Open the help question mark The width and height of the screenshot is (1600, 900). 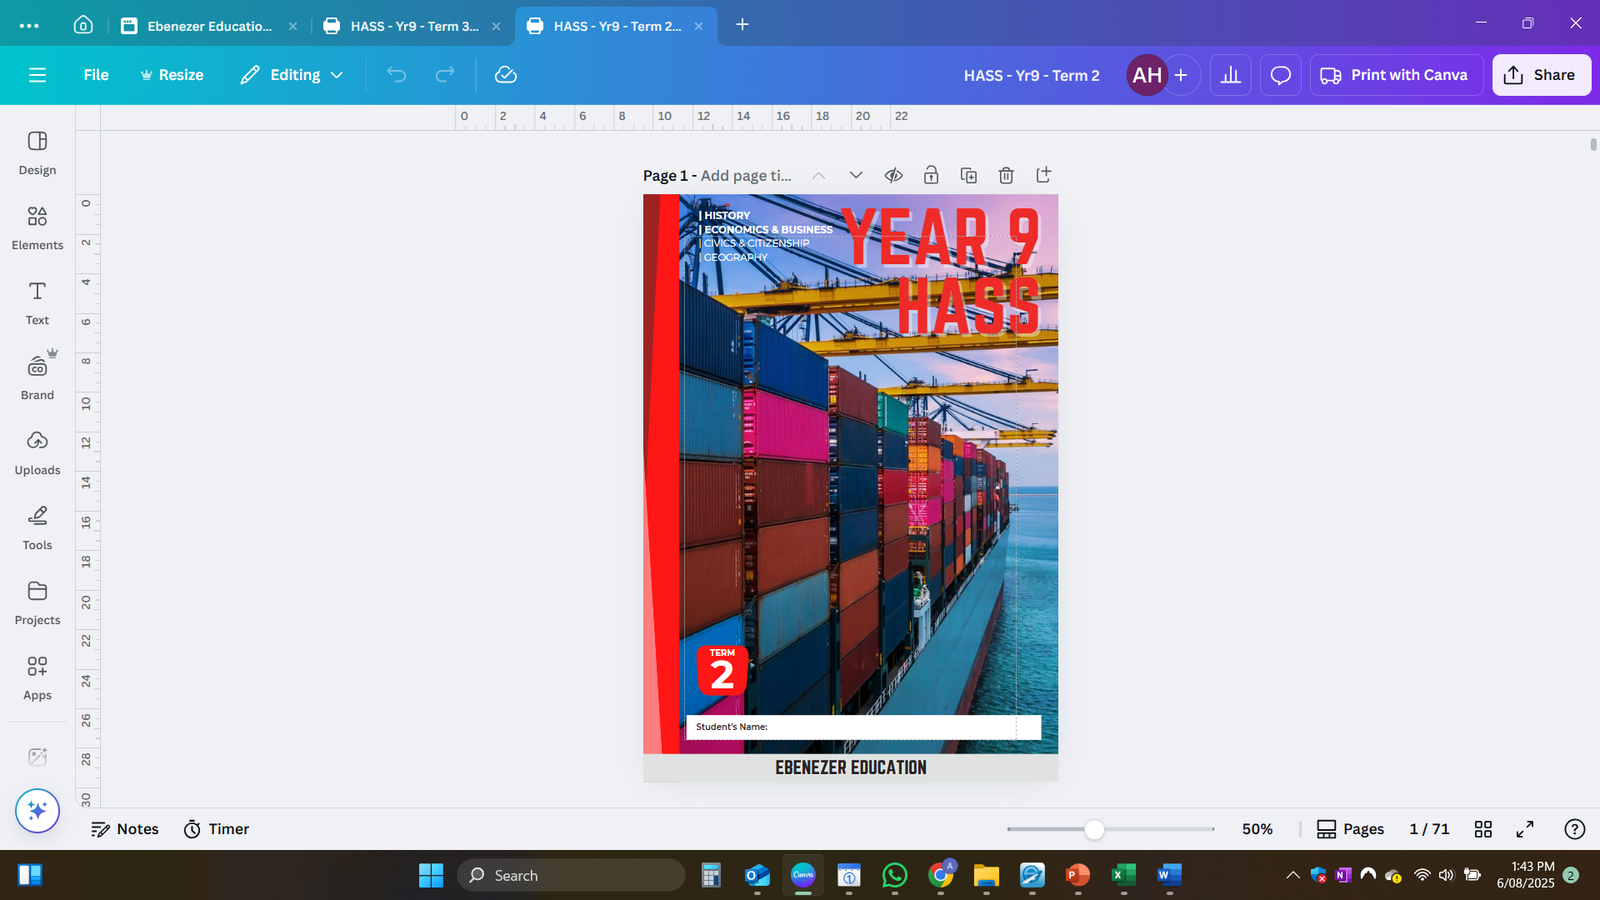click(x=1574, y=829)
